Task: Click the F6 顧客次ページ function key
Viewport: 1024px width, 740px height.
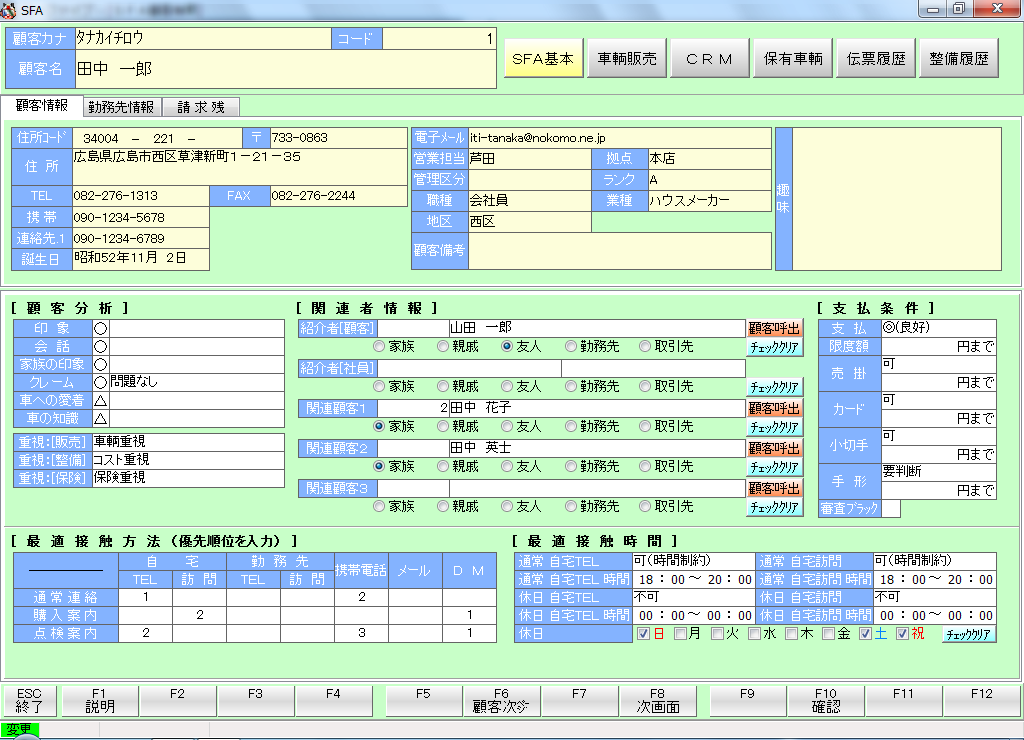Action: click(x=501, y=701)
